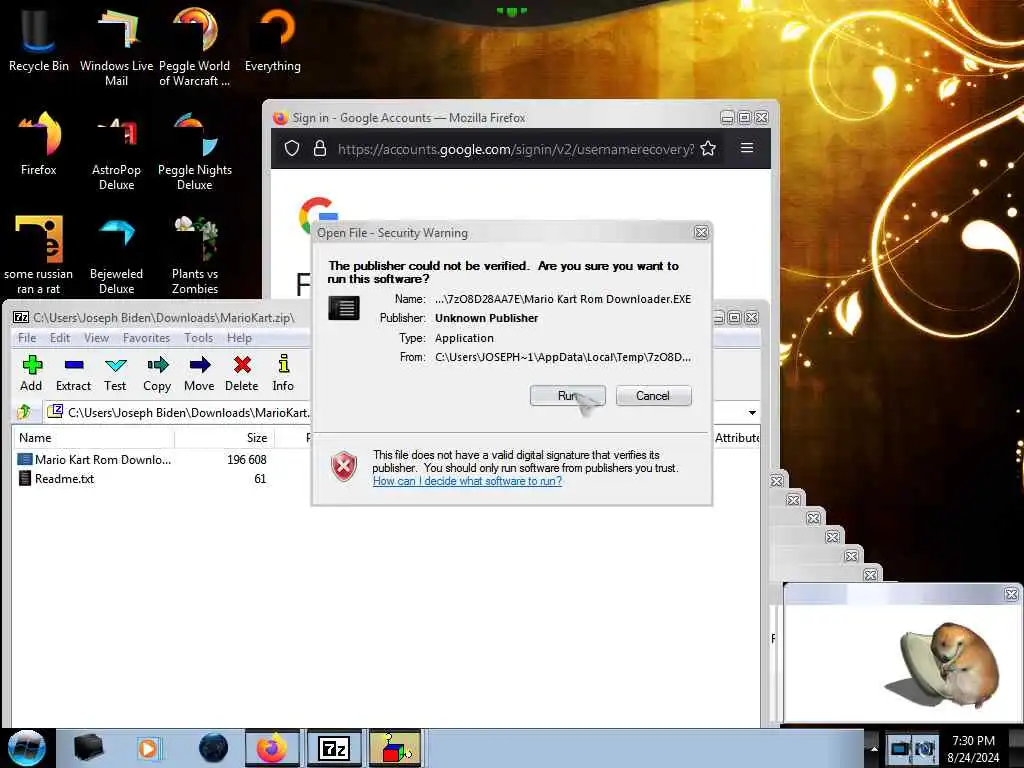Open the View menu in 7-Zip
The image size is (1024, 768).
96,338
